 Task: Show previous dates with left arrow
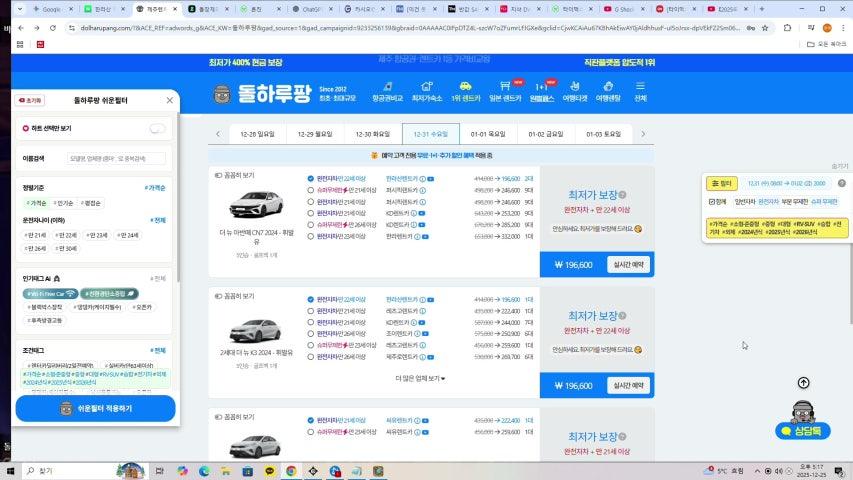tap(218, 134)
